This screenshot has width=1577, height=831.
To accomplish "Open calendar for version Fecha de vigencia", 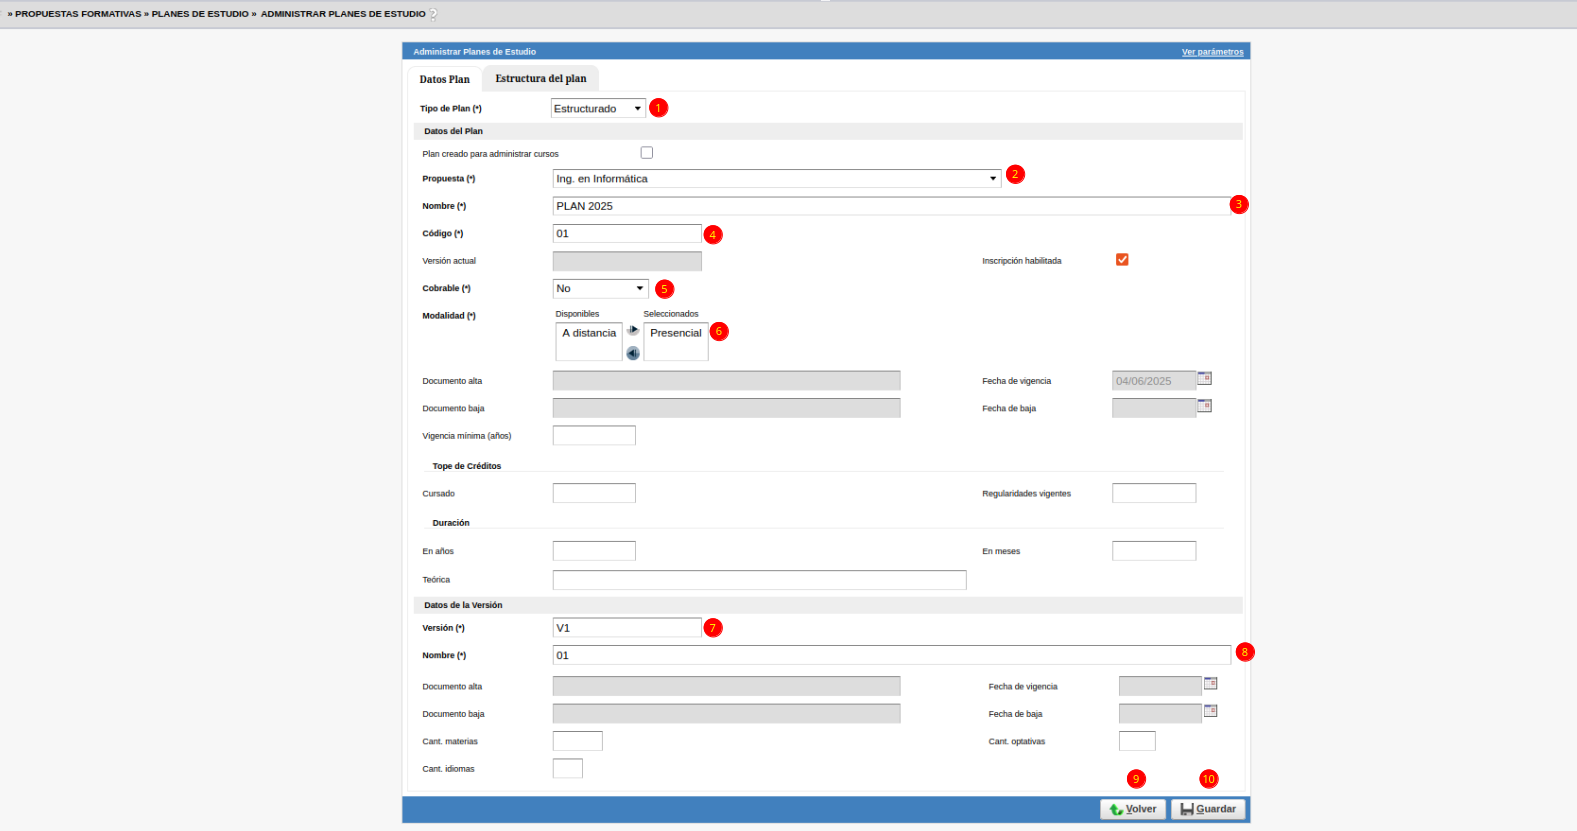I will tap(1210, 684).
